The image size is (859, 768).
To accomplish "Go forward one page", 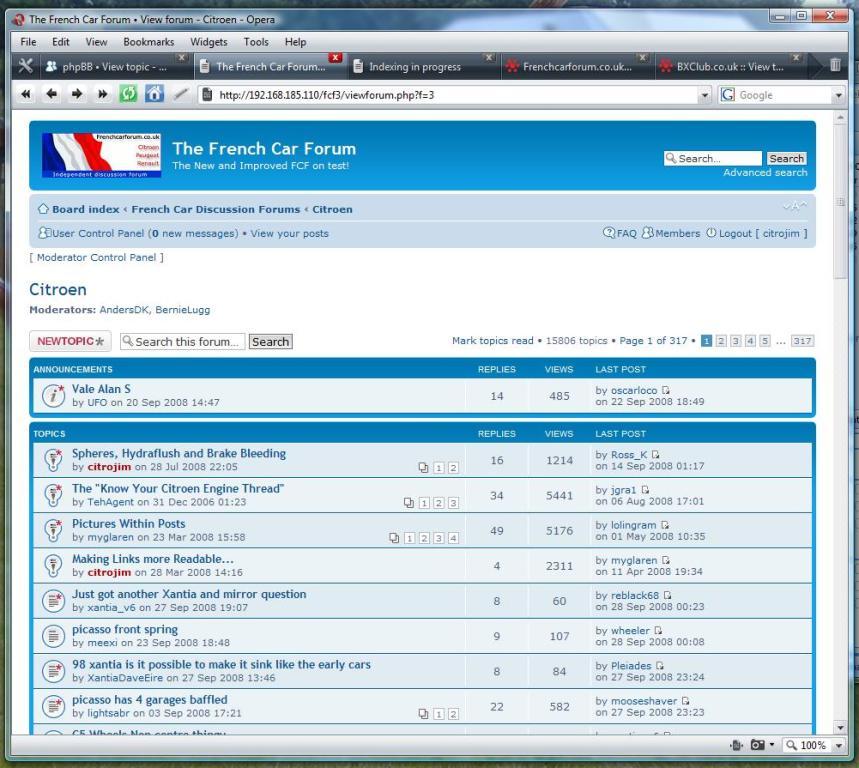I will 77,94.
